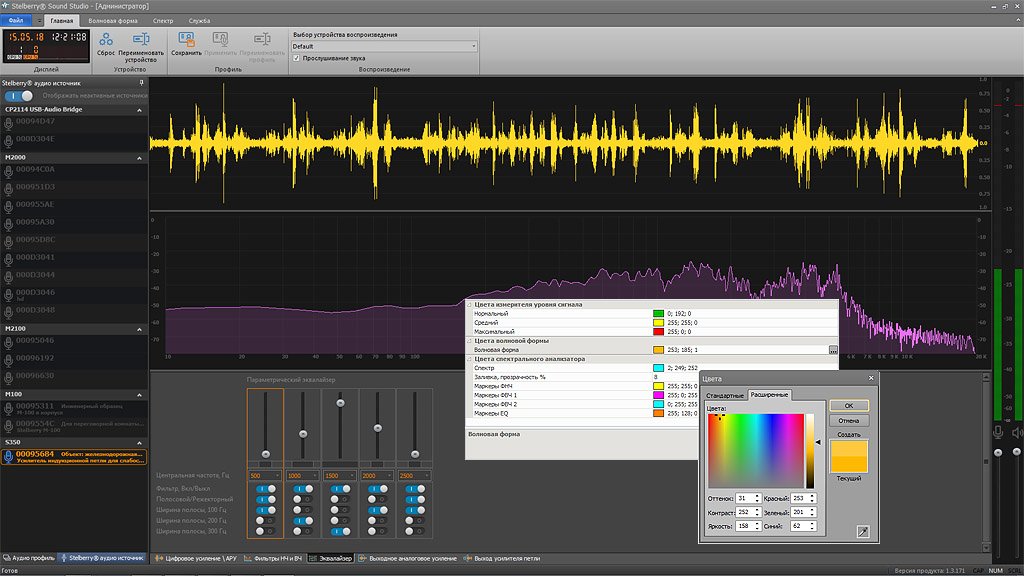Pick a color in the rainbow gradient field
This screenshot has width=1024, height=576.
point(754,449)
